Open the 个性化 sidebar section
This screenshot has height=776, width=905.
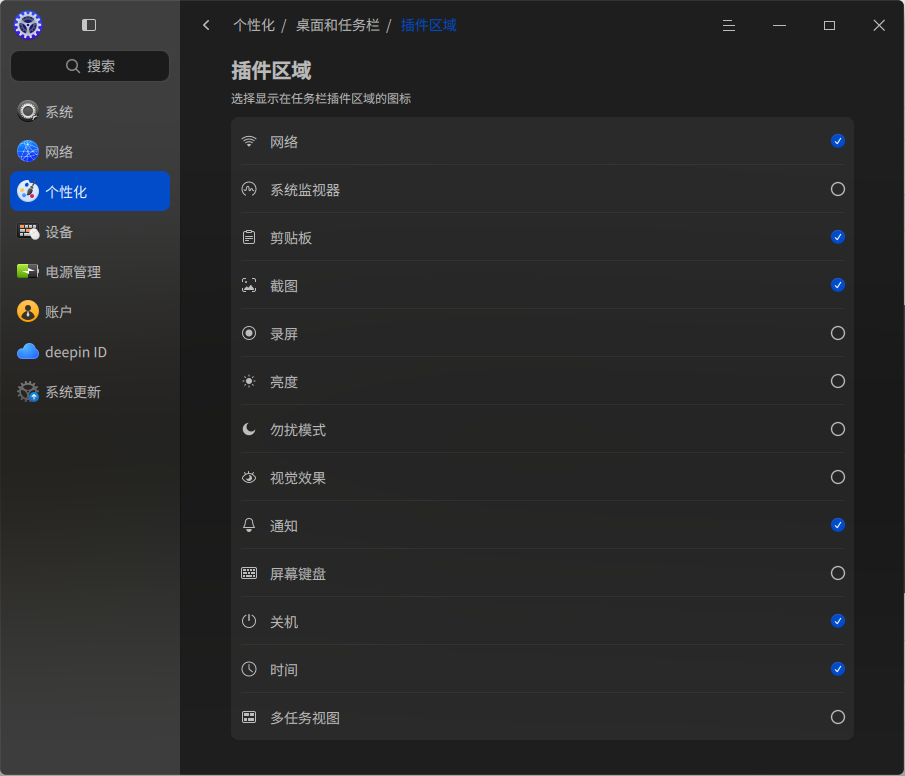click(x=90, y=191)
